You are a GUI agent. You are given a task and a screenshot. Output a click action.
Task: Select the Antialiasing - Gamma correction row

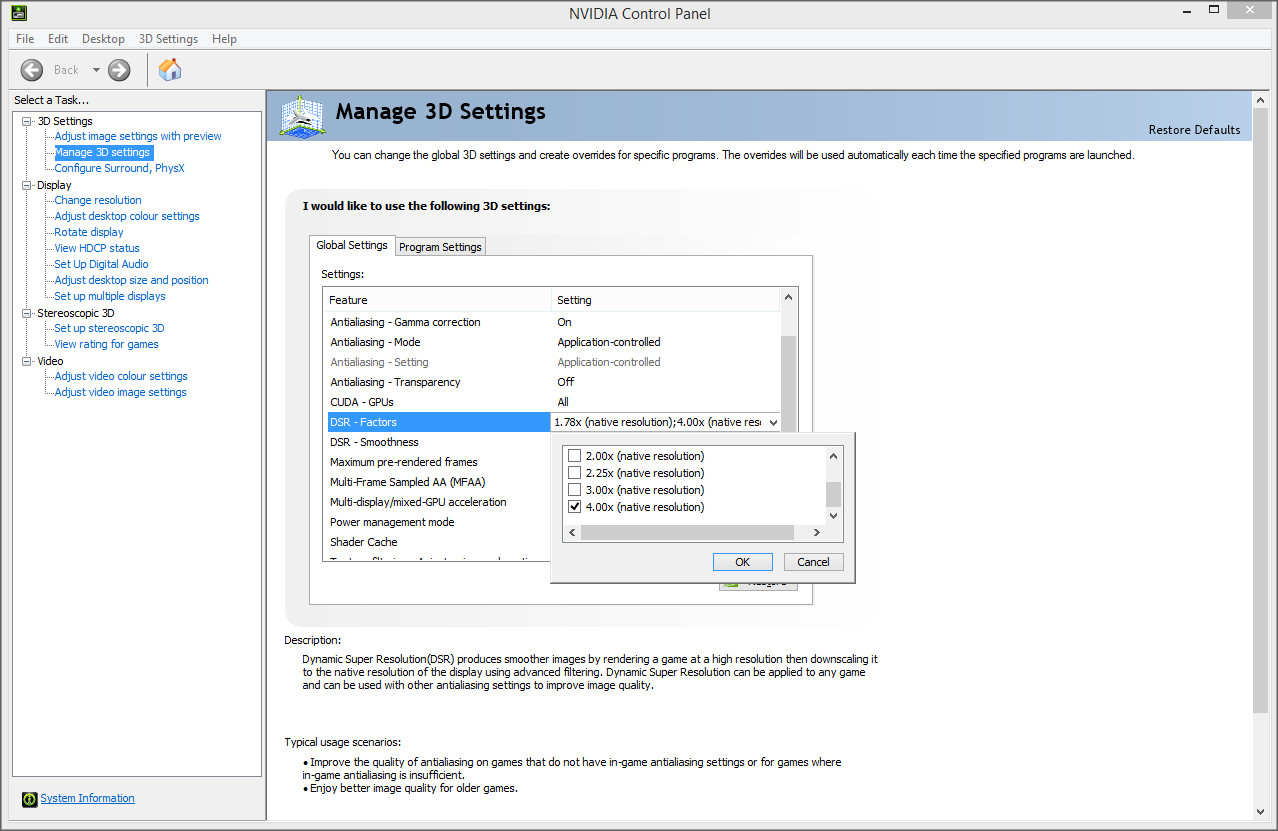pos(554,322)
